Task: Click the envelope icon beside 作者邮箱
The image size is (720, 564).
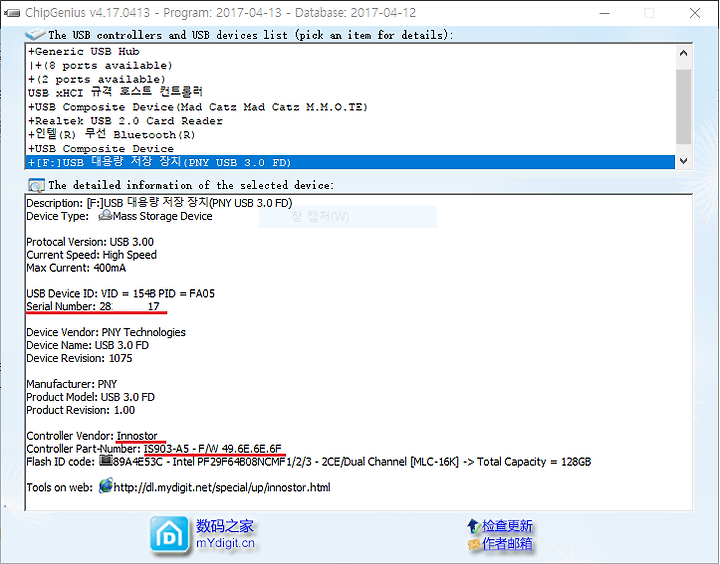Action: click(473, 544)
